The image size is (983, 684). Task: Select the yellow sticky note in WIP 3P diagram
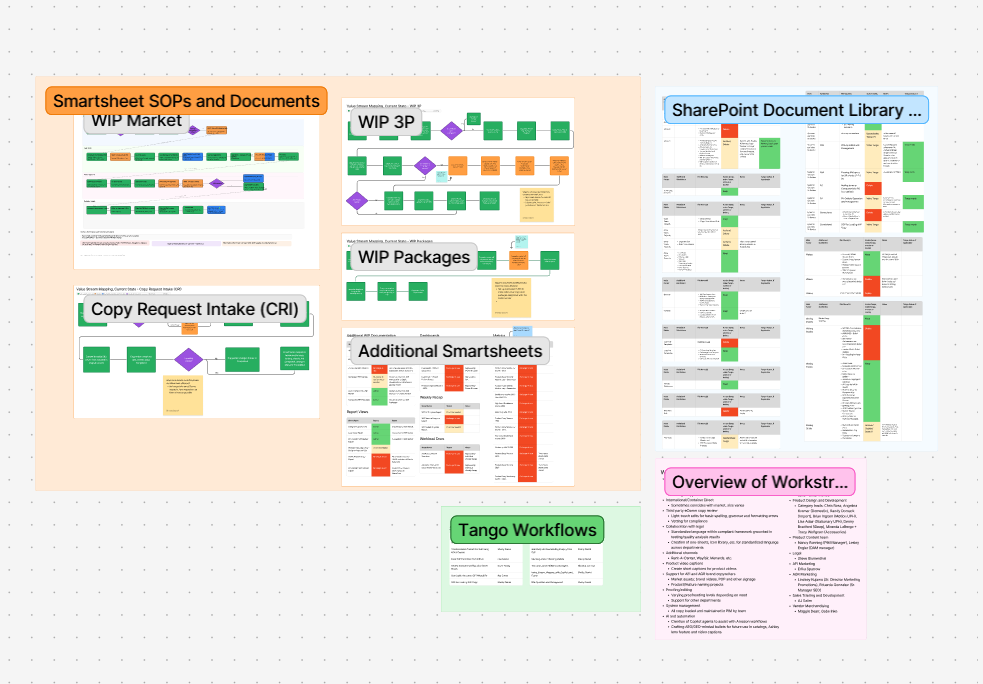pyautogui.click(x=537, y=205)
